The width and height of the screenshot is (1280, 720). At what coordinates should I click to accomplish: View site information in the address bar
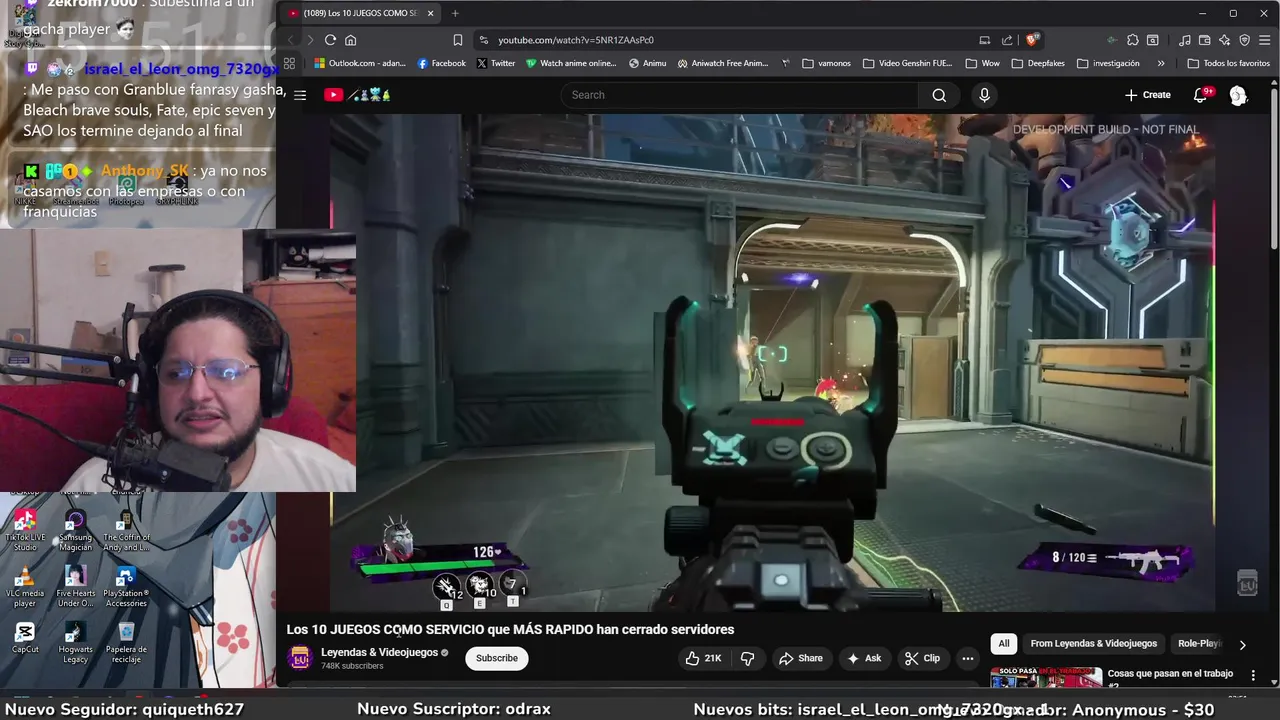pyautogui.click(x=484, y=40)
